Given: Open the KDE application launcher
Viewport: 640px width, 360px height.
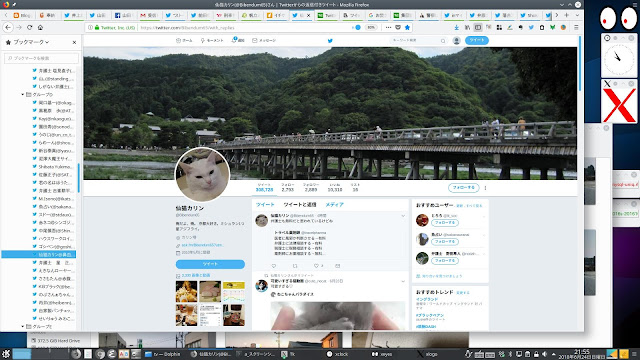Looking at the screenshot, I should click(6, 354).
